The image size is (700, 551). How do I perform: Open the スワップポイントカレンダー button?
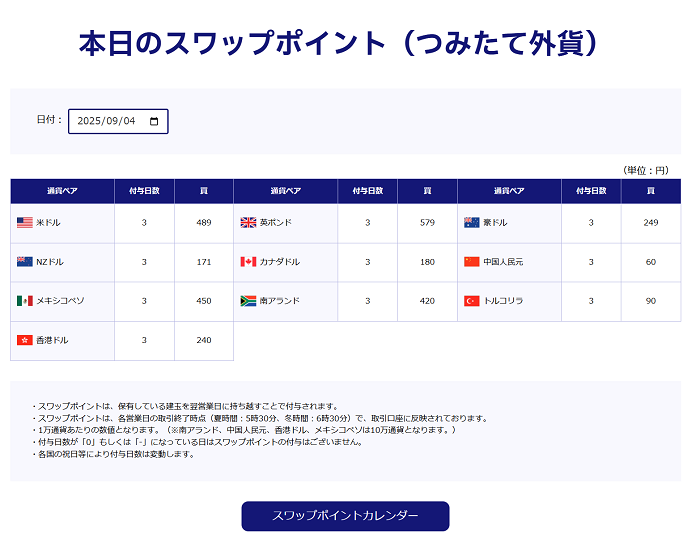(345, 516)
